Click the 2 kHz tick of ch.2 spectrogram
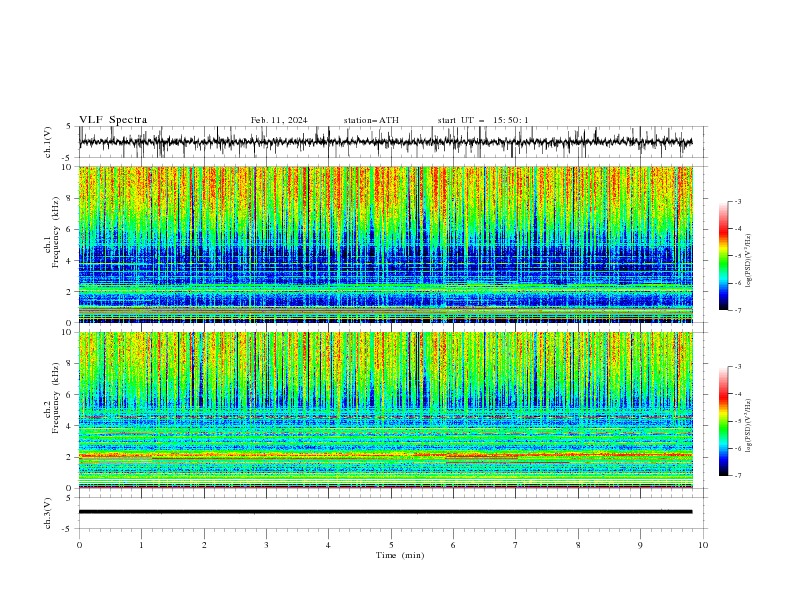 (x=69, y=457)
